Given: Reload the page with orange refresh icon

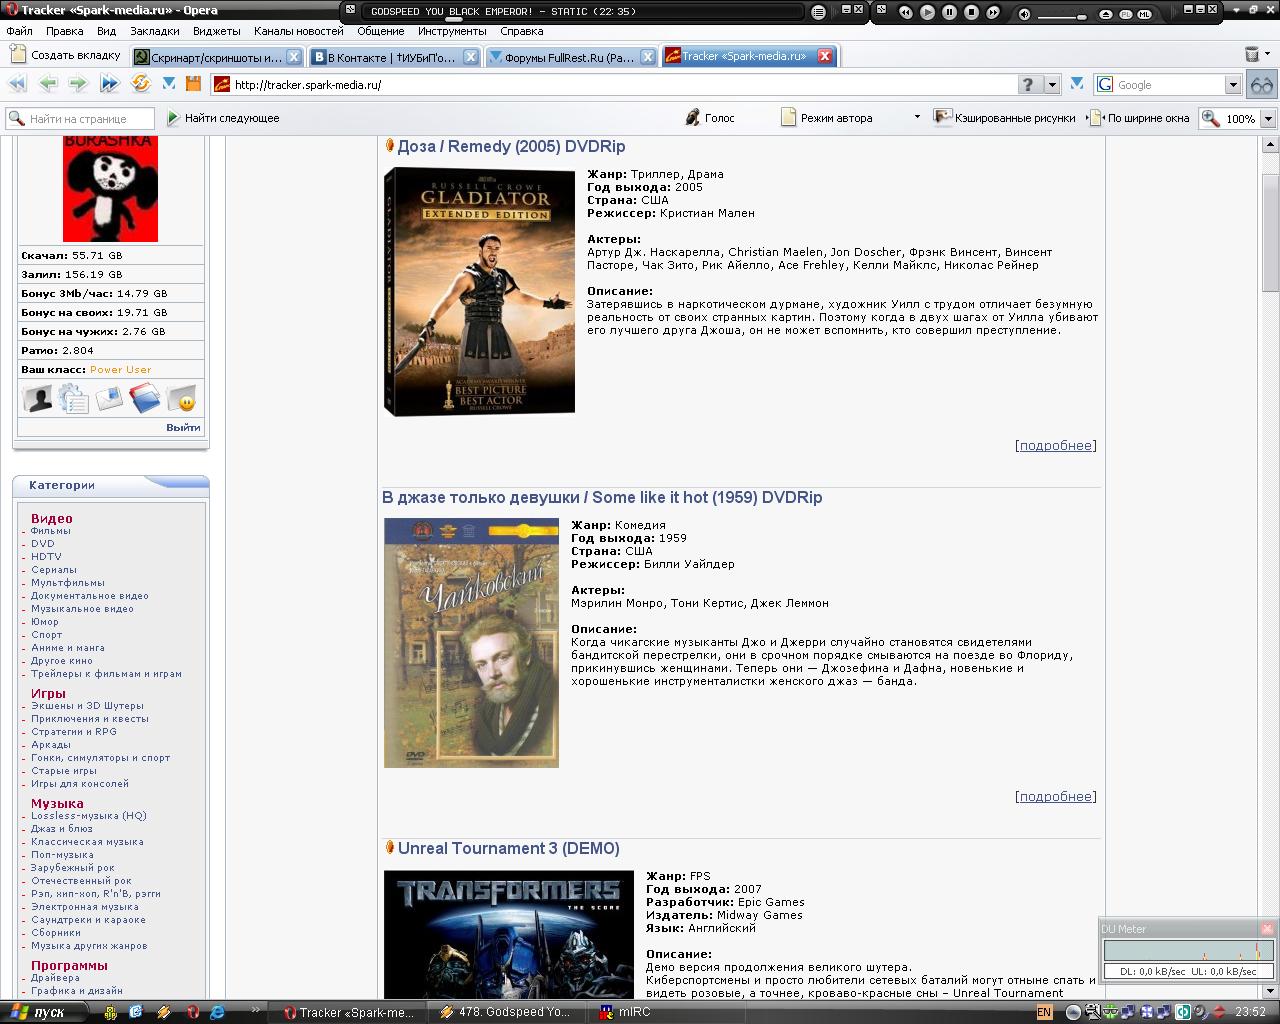Looking at the screenshot, I should point(141,84).
